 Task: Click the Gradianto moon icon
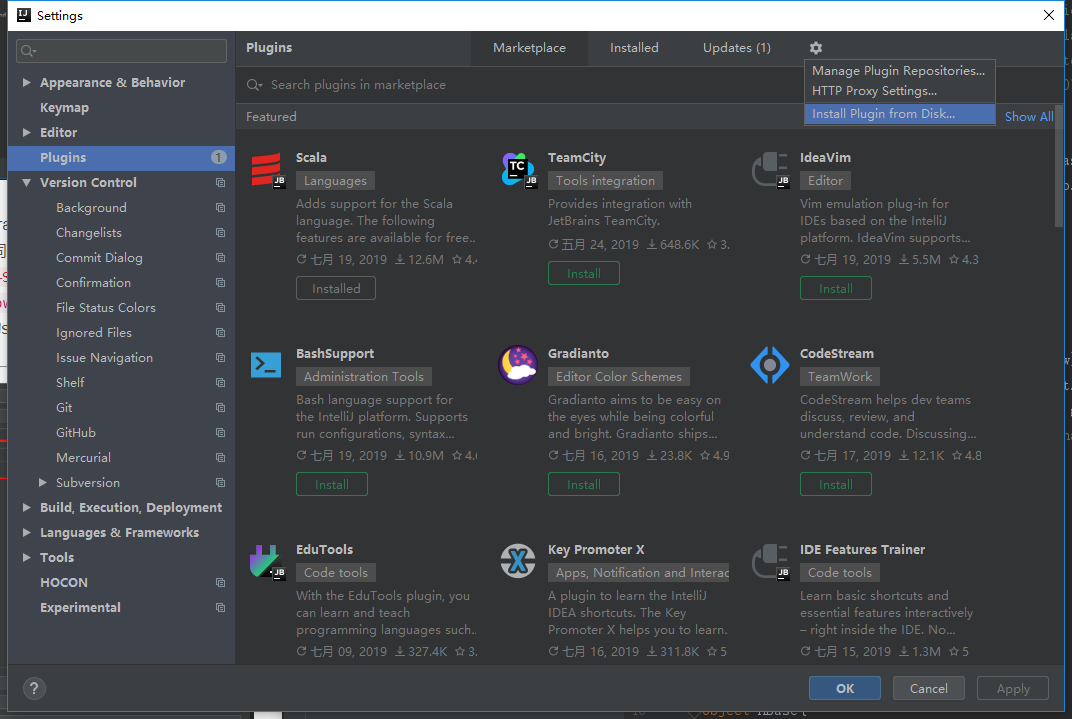(517, 364)
